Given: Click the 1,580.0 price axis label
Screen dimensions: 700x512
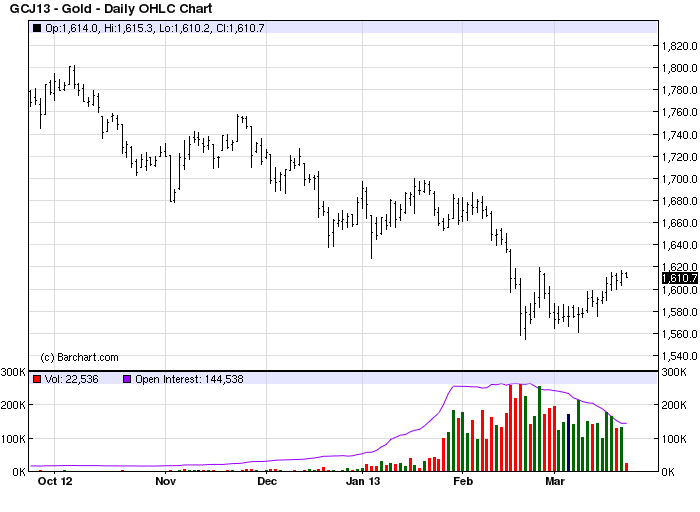Looking at the screenshot, I should point(679,312).
